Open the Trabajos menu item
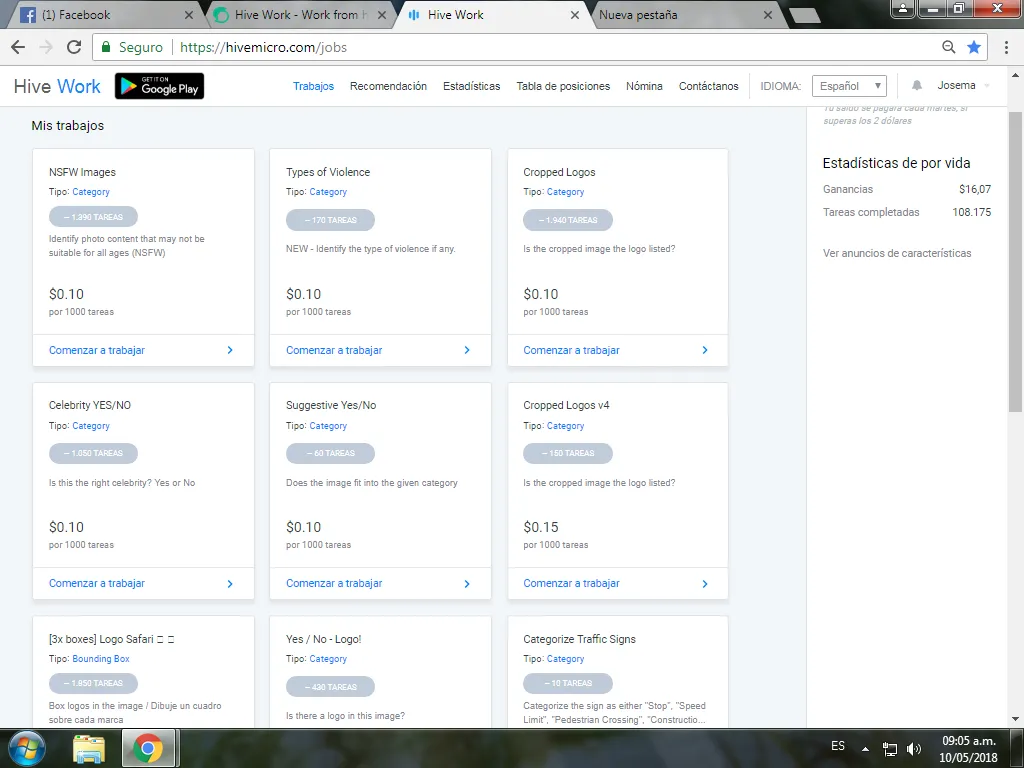 (x=313, y=86)
